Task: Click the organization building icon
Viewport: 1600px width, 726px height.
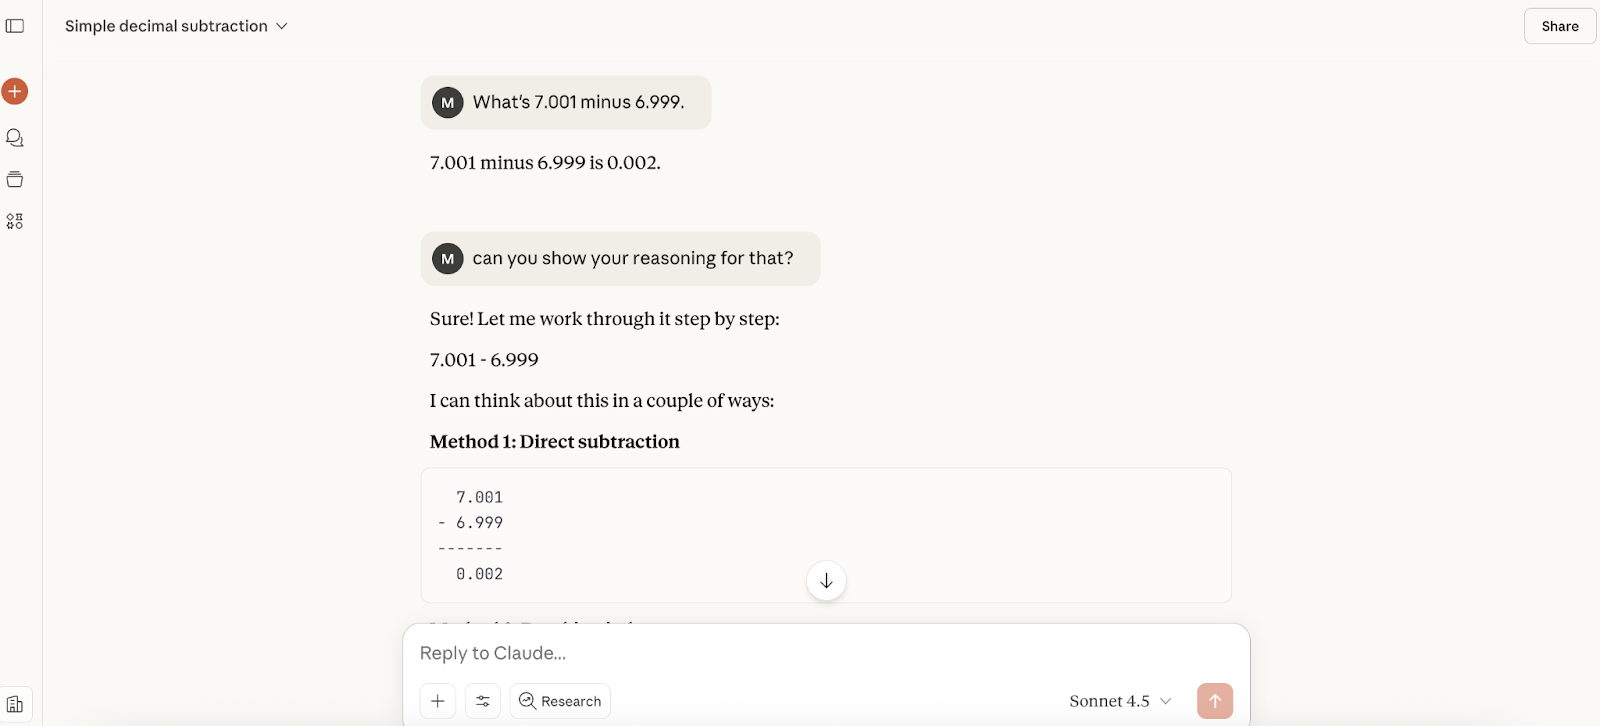Action: tap(15, 704)
